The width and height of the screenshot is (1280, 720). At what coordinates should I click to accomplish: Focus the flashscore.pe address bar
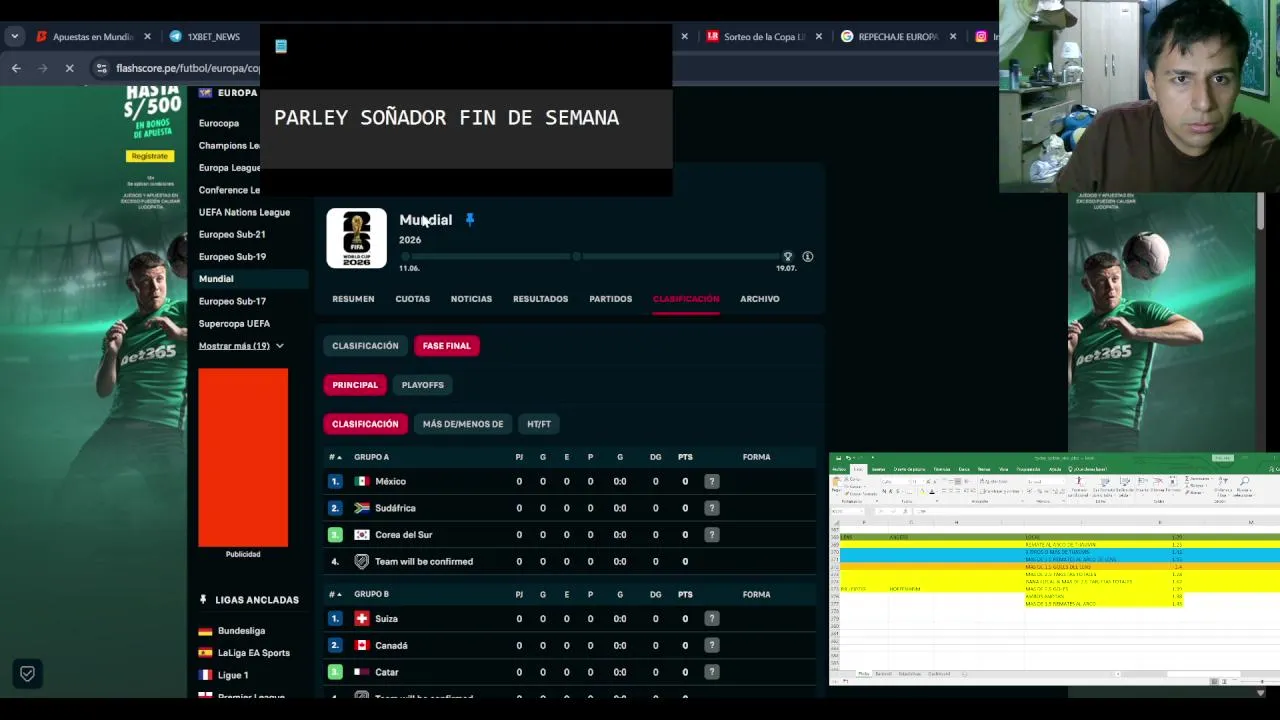(187, 68)
